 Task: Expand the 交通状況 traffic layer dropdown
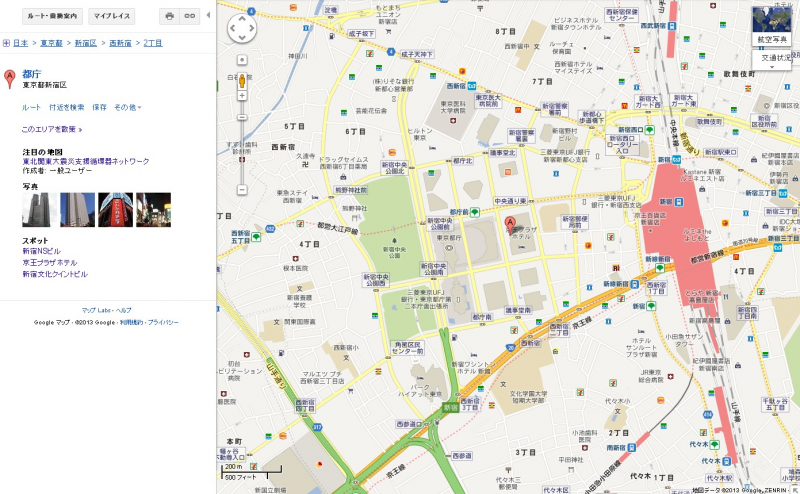click(775, 59)
